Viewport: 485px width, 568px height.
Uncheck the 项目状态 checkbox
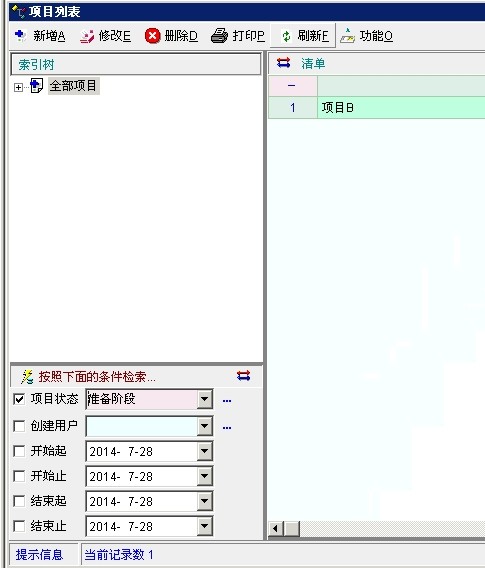pyautogui.click(x=19, y=399)
